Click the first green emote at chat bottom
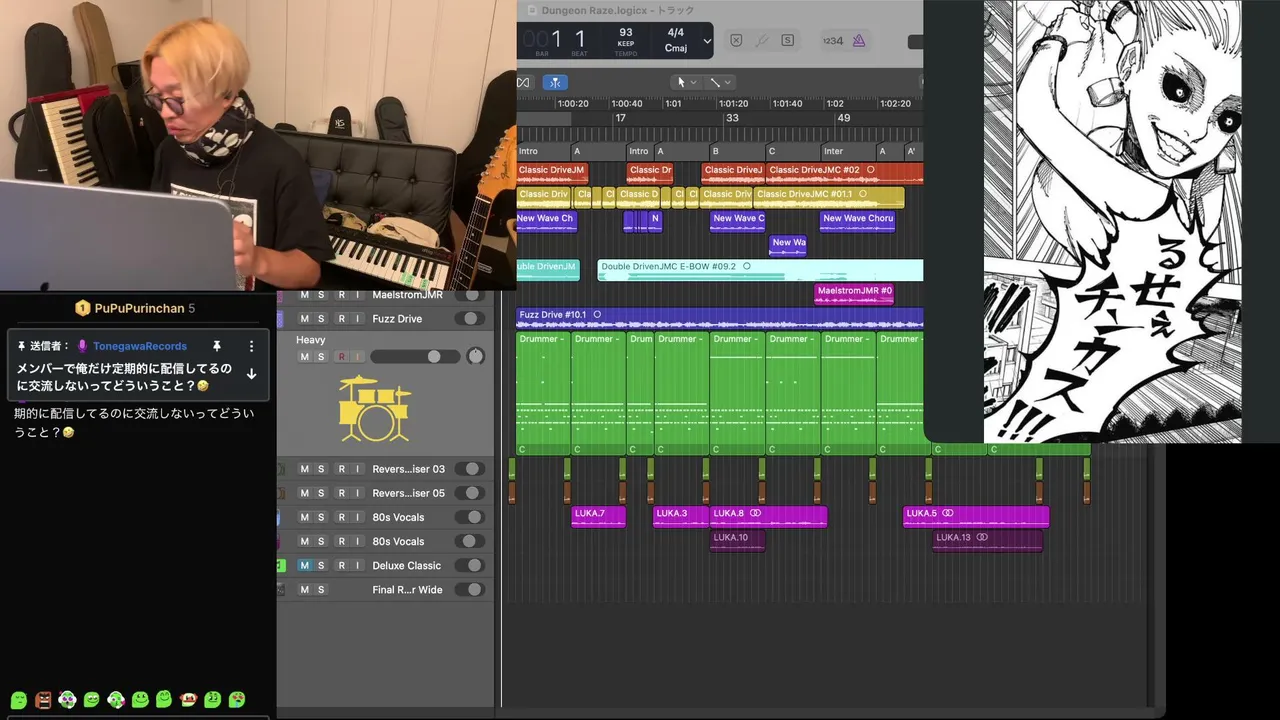 (x=18, y=699)
